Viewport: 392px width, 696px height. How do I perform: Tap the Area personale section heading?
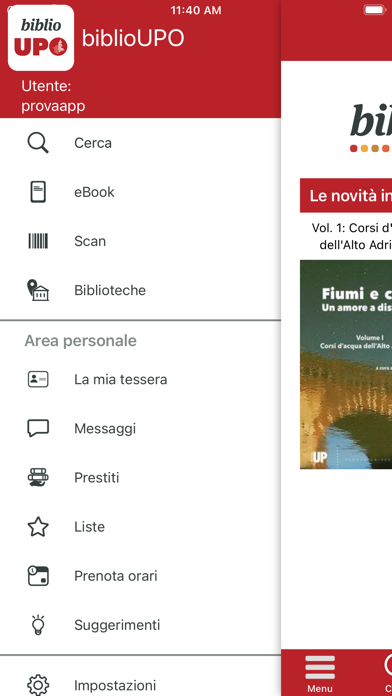pyautogui.click(x=80, y=341)
